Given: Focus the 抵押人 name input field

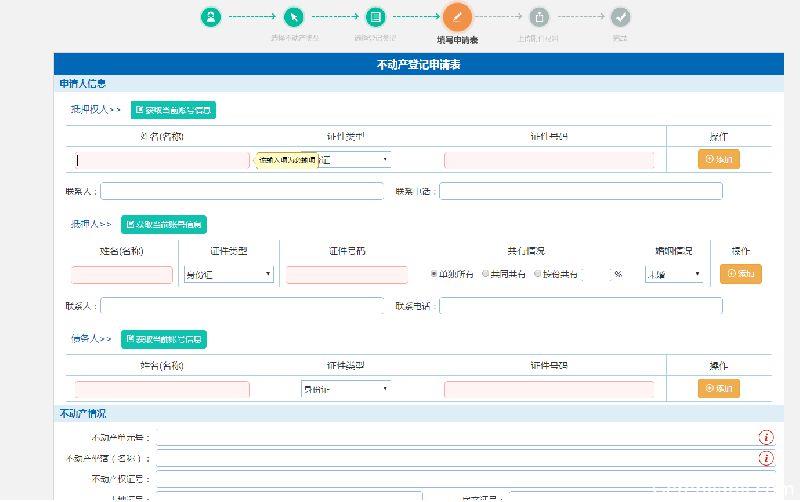Looking at the screenshot, I should 122,274.
